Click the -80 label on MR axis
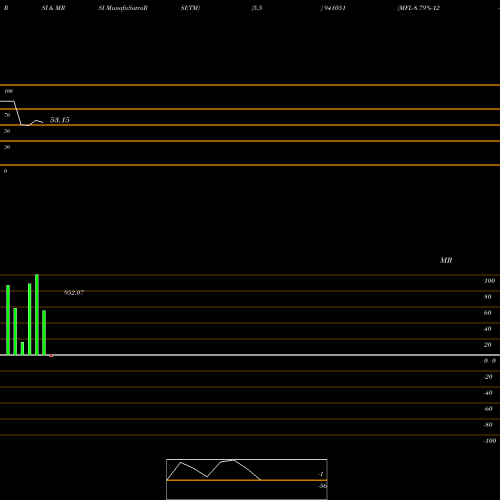The height and width of the screenshot is (500, 500). click(x=488, y=425)
